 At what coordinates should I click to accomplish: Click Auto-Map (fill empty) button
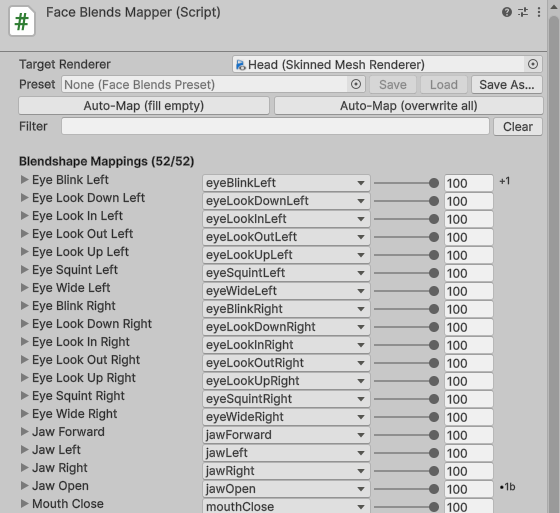click(144, 106)
